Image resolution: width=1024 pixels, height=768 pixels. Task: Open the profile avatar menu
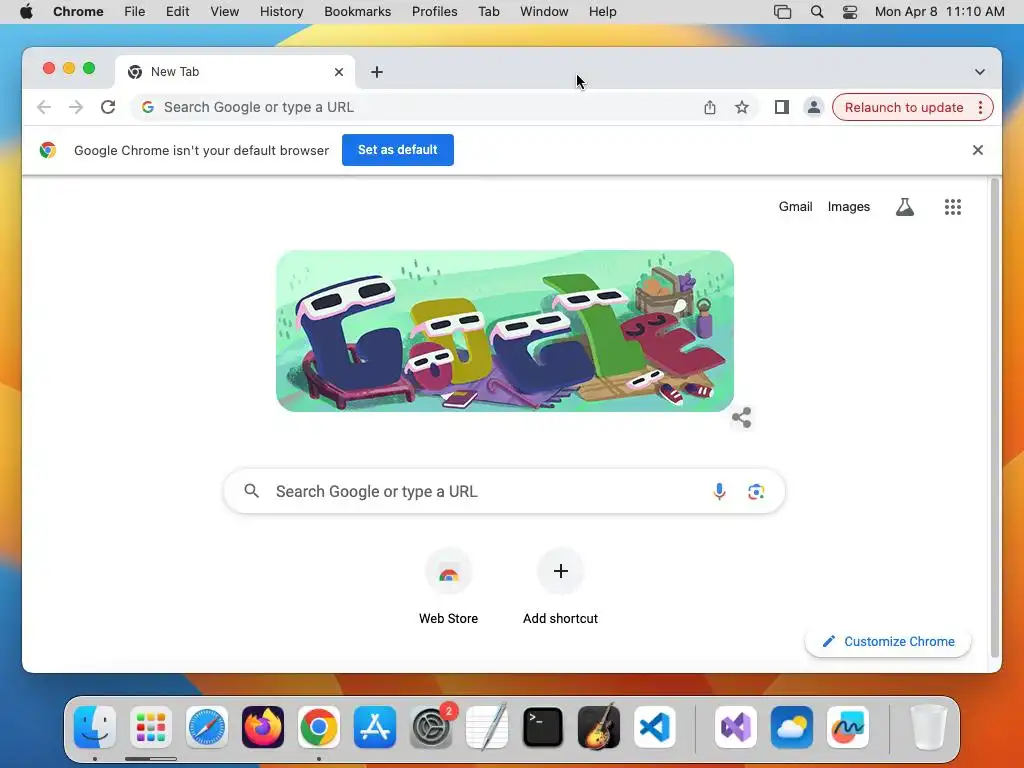click(814, 107)
